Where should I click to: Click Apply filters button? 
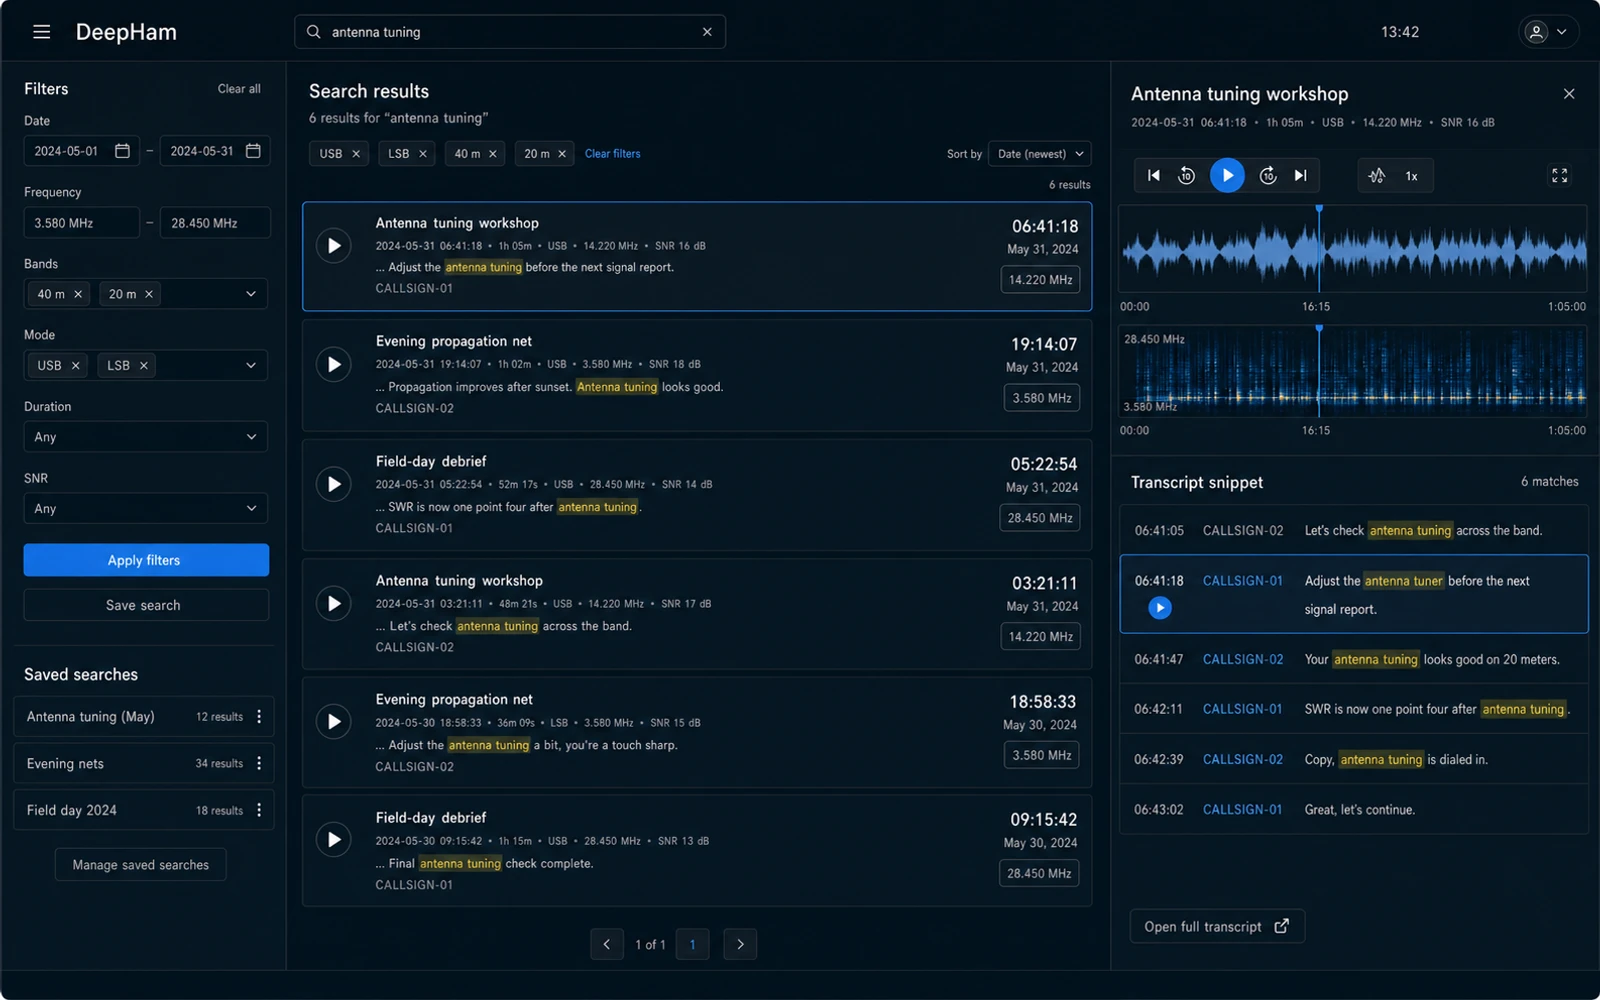pos(146,560)
